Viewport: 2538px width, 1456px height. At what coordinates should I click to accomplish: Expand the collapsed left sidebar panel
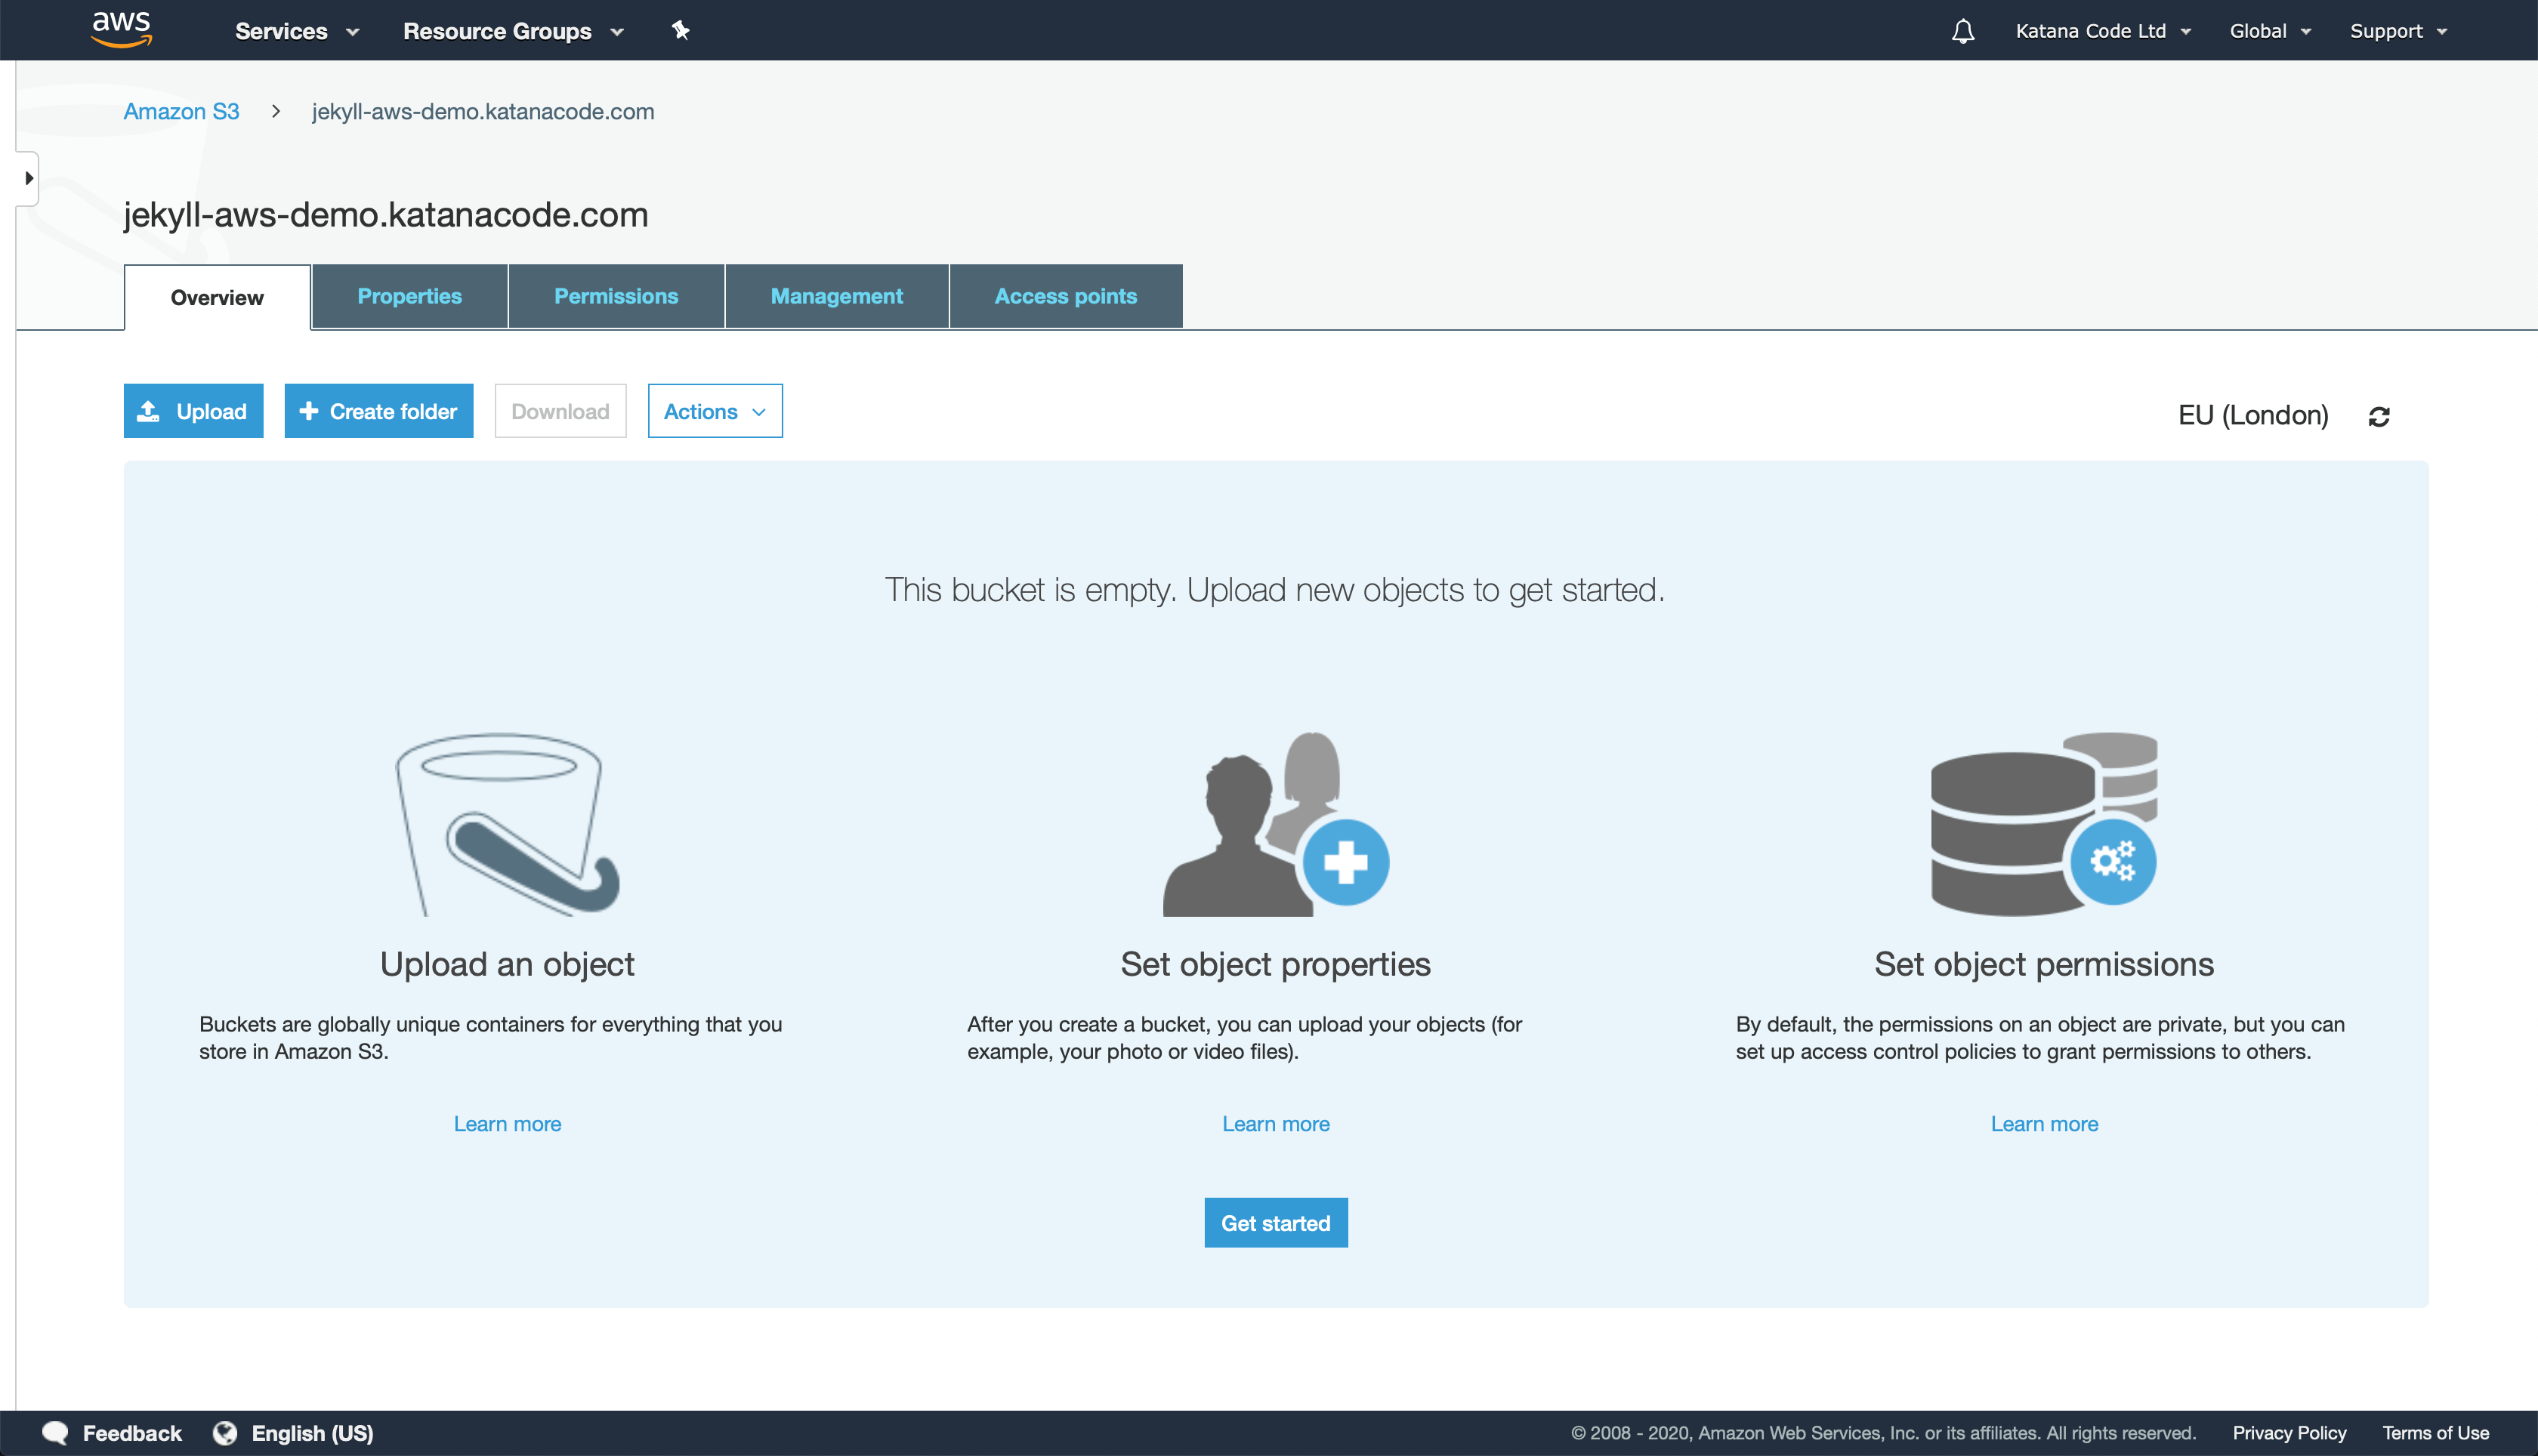[x=27, y=178]
